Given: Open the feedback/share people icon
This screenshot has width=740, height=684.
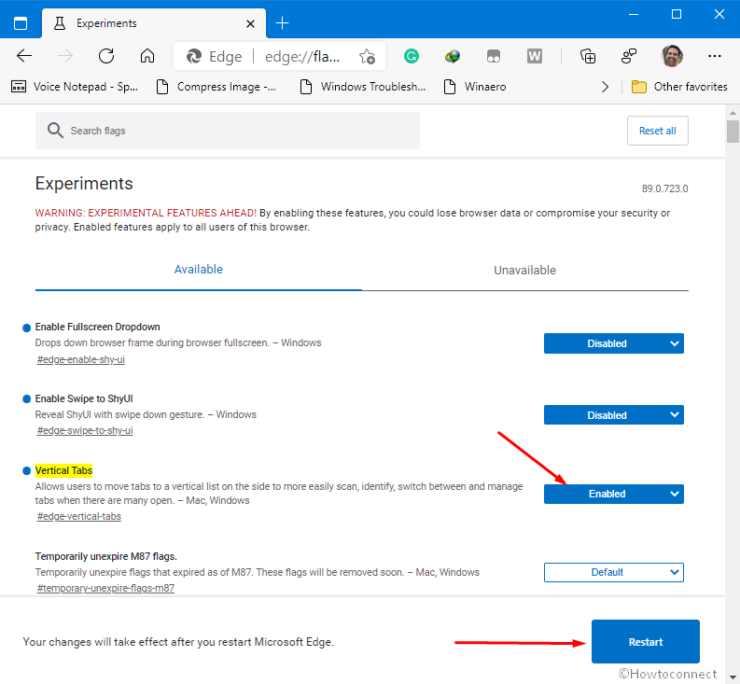Looking at the screenshot, I should [629, 56].
